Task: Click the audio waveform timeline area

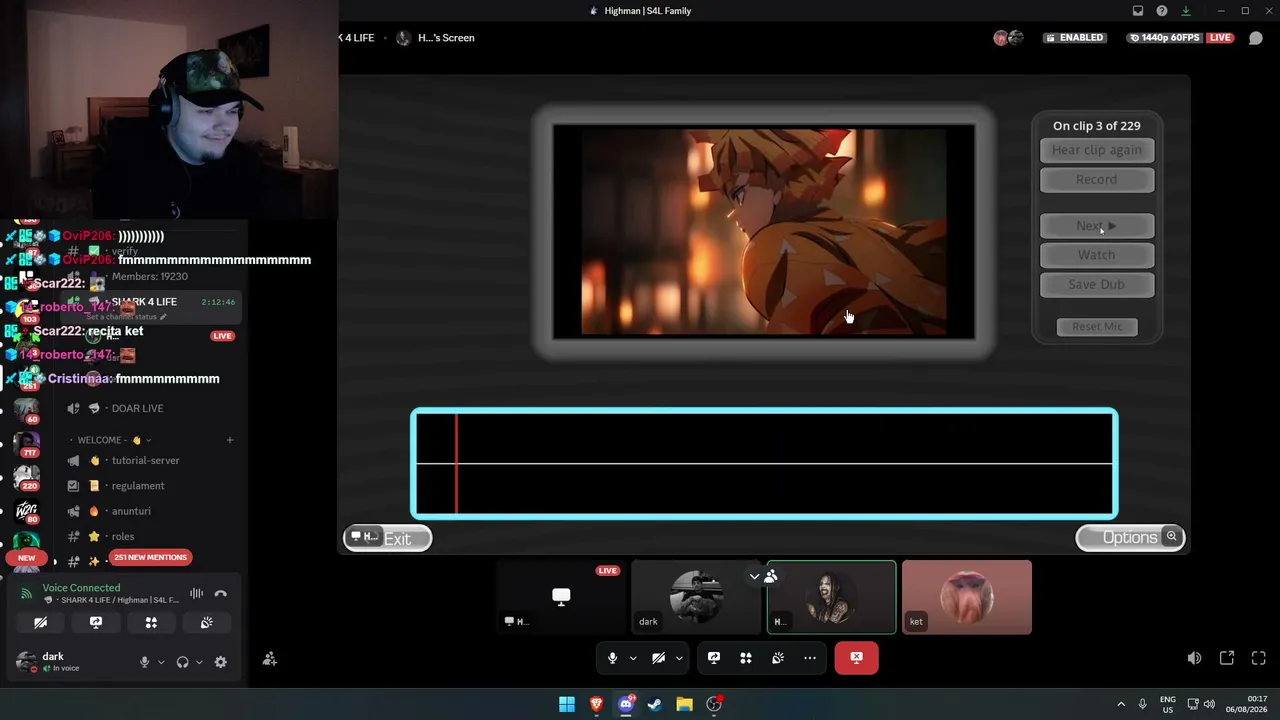Action: (x=764, y=464)
